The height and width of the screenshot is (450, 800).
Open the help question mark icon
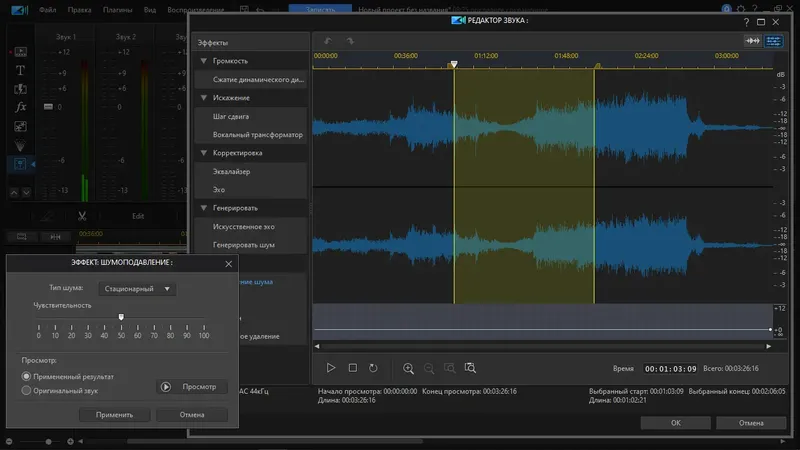746,20
